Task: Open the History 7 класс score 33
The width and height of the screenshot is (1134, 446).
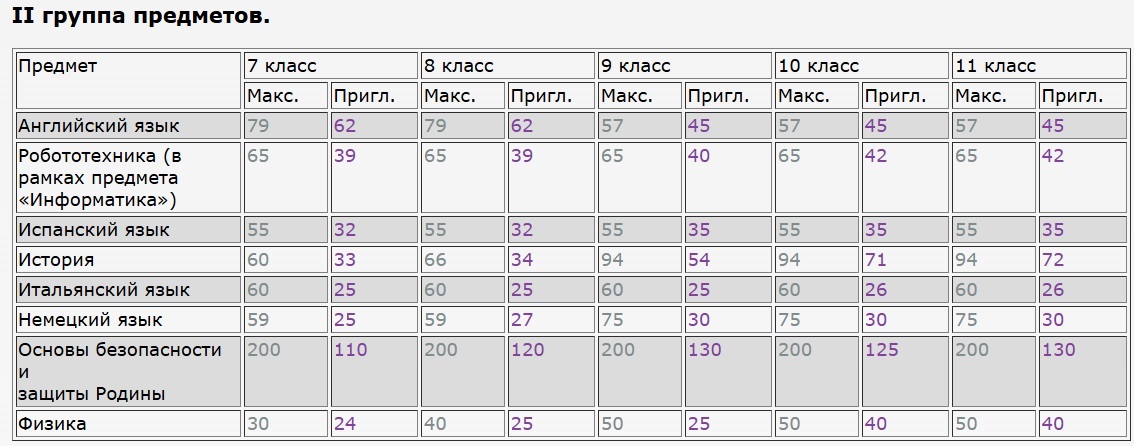Action: (344, 260)
